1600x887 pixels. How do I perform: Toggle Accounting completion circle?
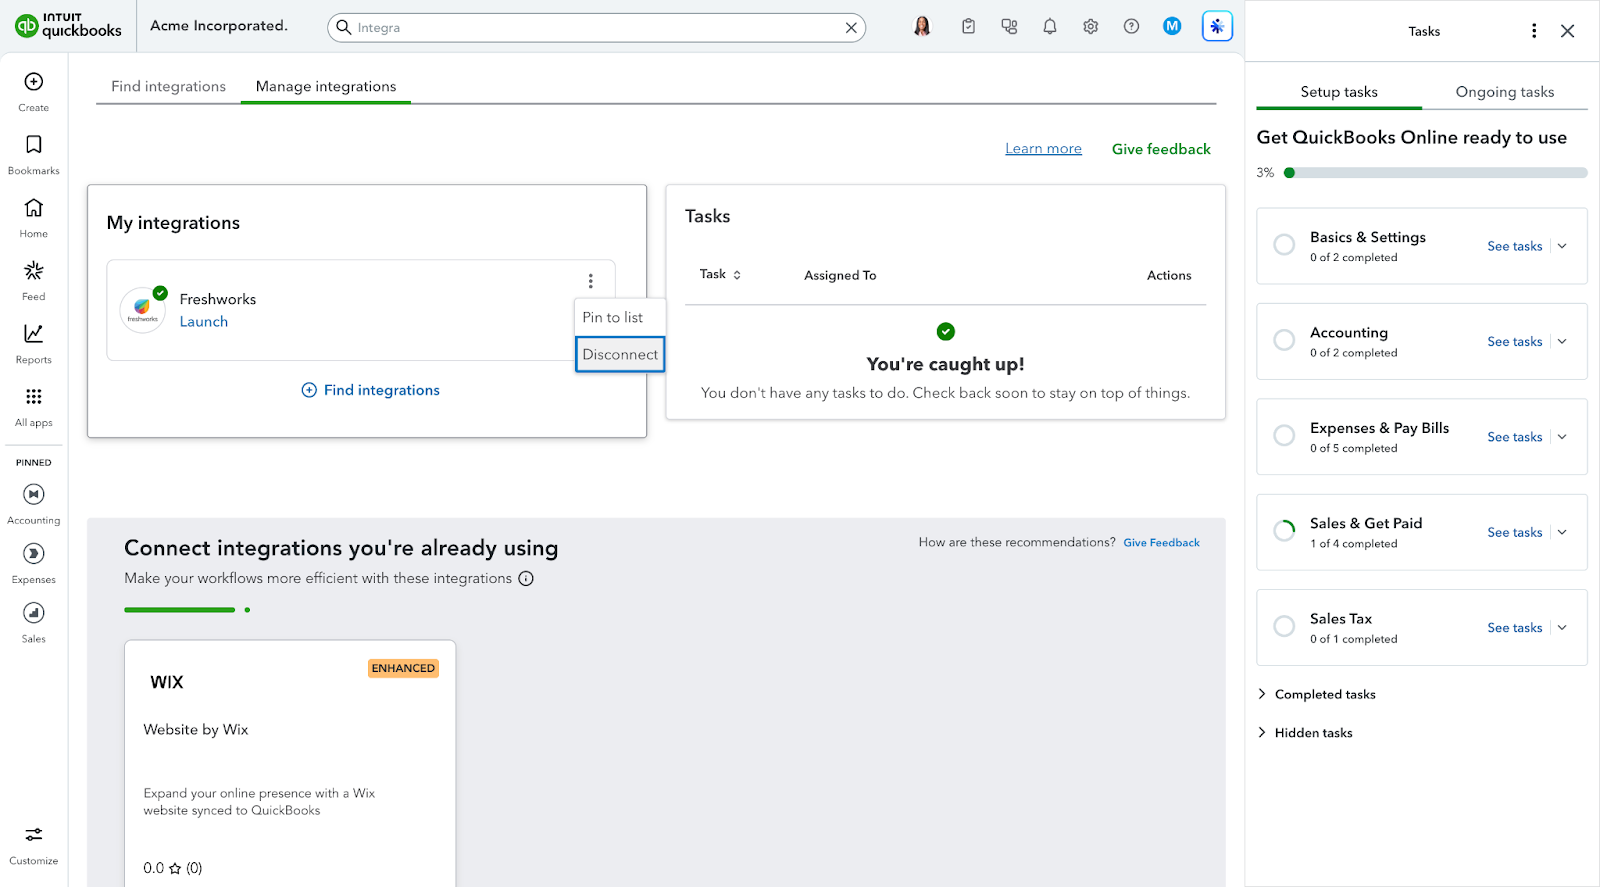[1284, 340]
